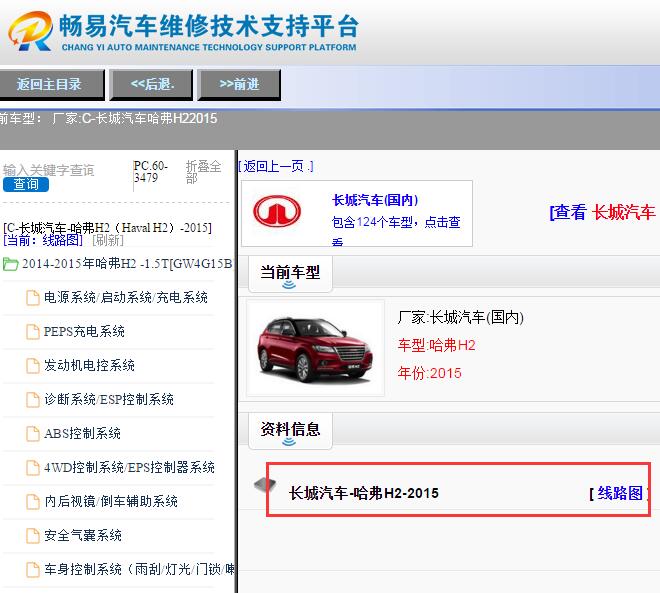The image size is (660, 593).
Task: Click page icon beside 安全气囊系统
Action: click(x=33, y=536)
